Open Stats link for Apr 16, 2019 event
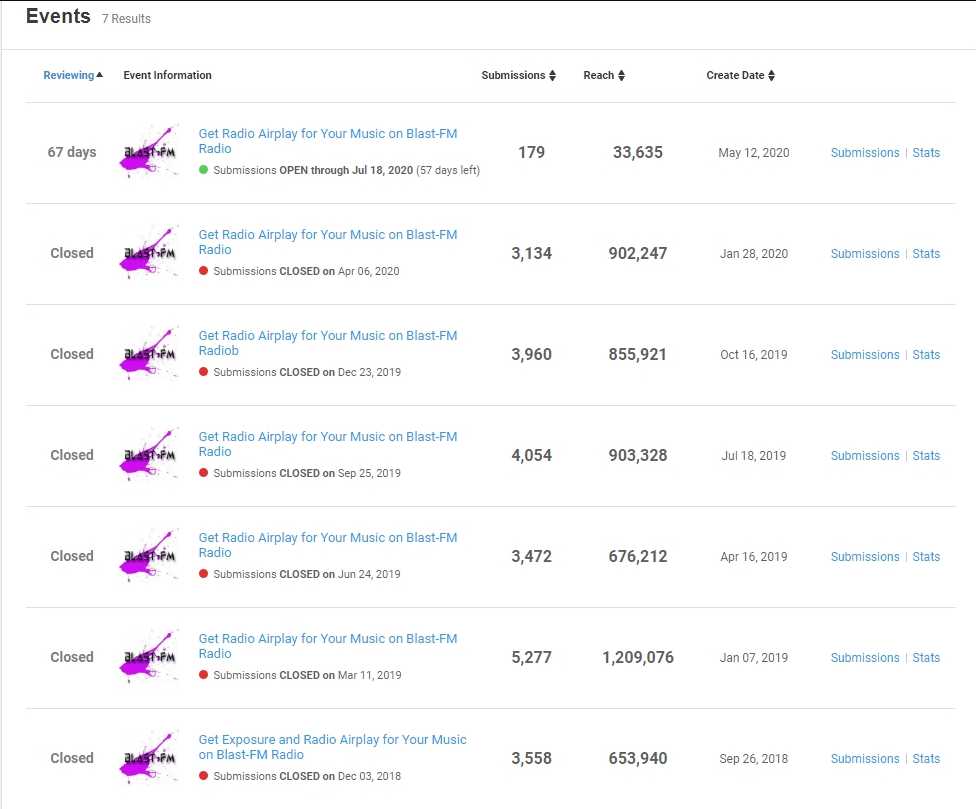 [x=926, y=556]
